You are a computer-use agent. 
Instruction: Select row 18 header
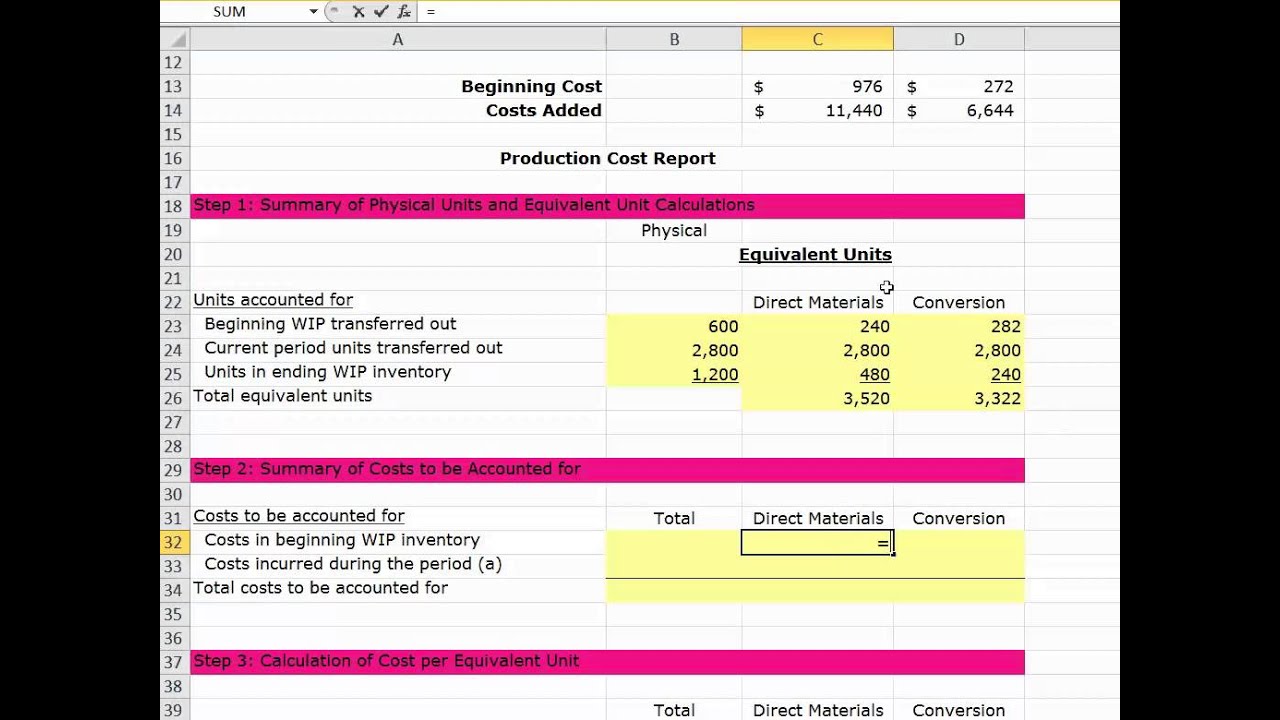pos(174,206)
